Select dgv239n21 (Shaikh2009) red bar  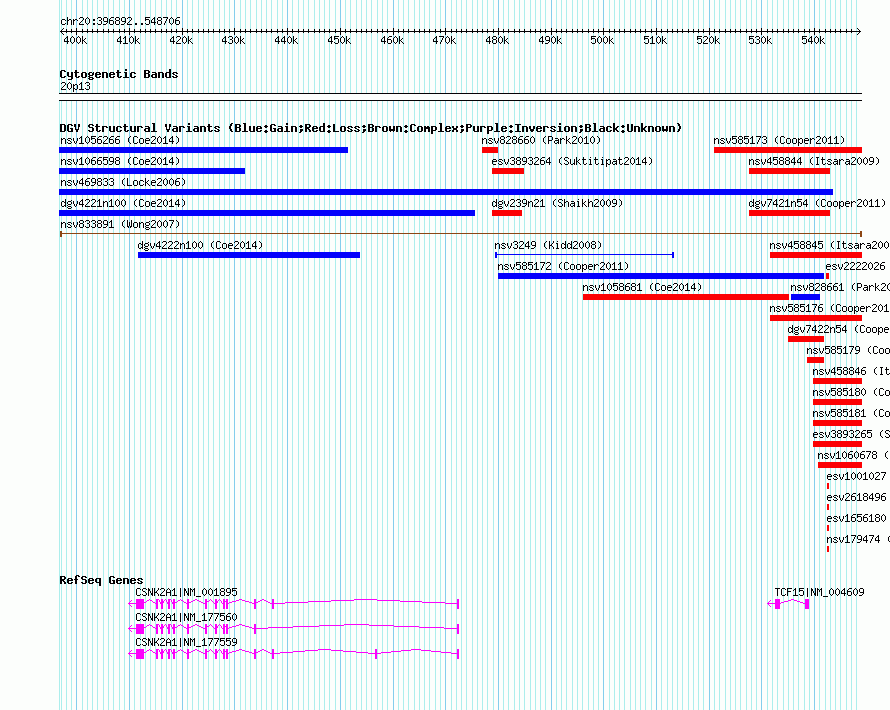[507, 213]
